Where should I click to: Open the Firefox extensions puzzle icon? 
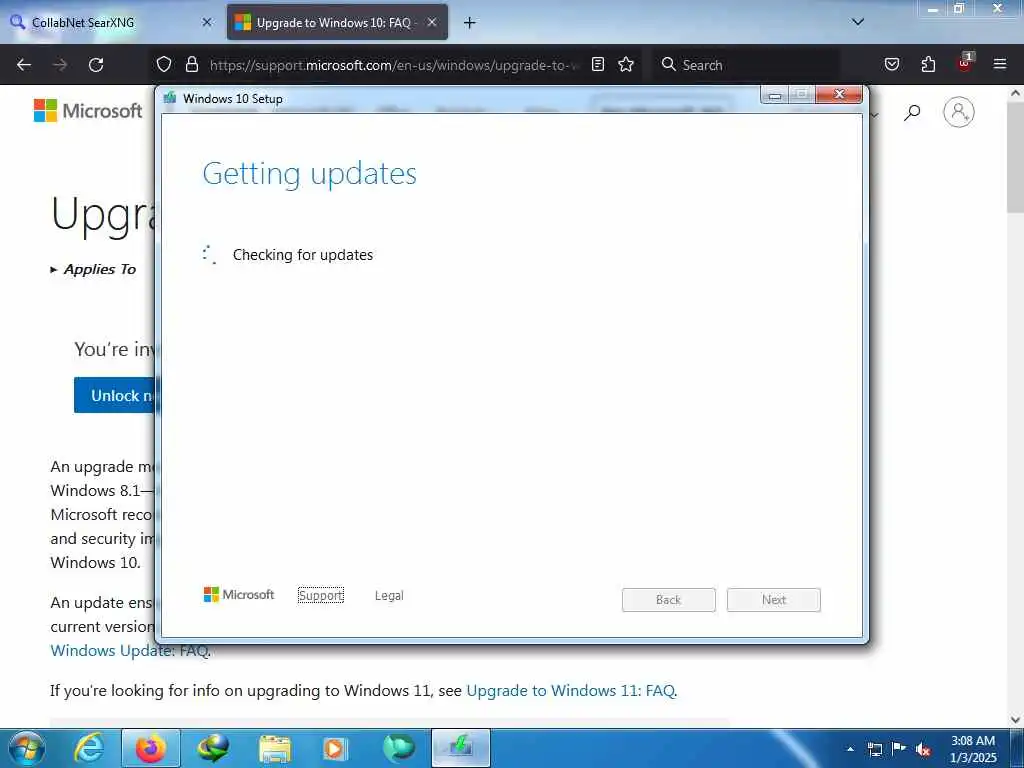(928, 64)
